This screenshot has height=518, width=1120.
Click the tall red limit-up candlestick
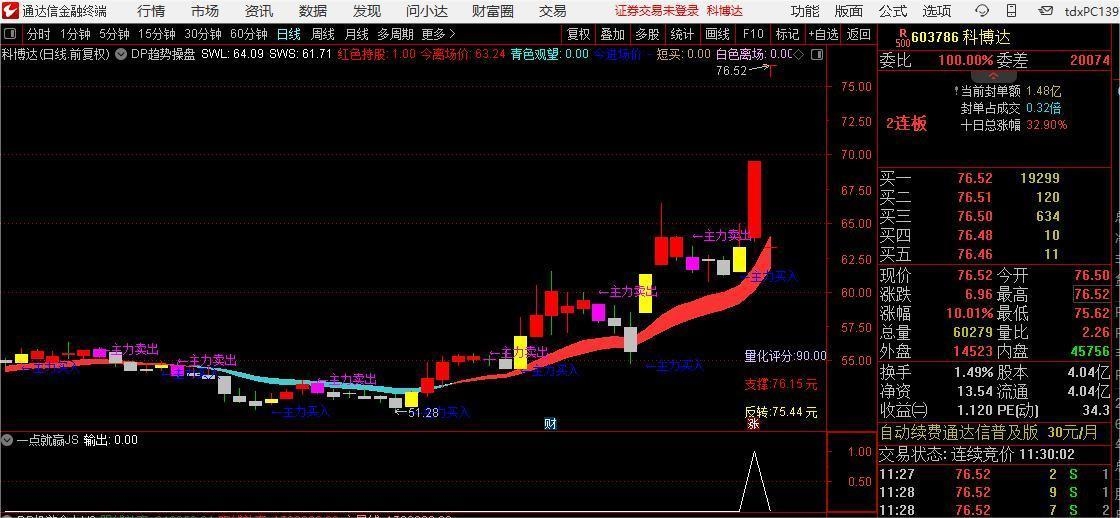point(754,199)
